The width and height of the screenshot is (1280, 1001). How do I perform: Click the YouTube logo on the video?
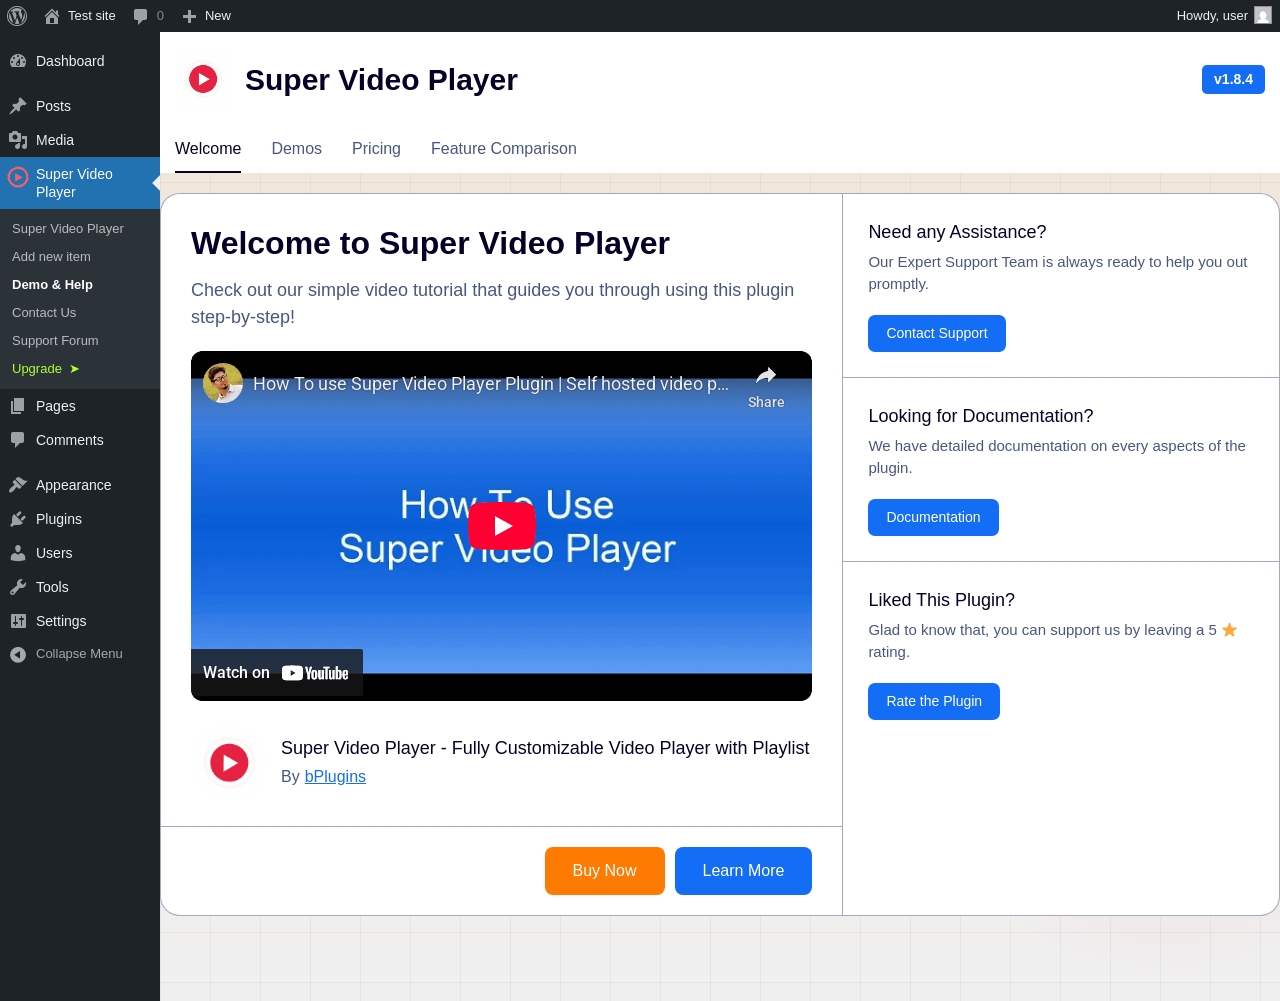click(315, 673)
